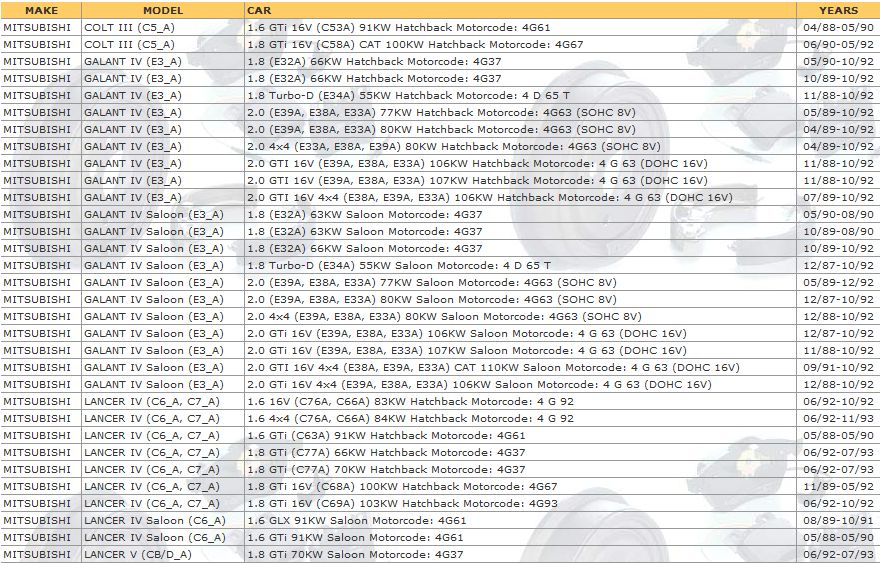The image size is (880, 563).
Task: Select the 1.6 GTi 16V (C53A) 91KW cell
Action: [520, 28]
